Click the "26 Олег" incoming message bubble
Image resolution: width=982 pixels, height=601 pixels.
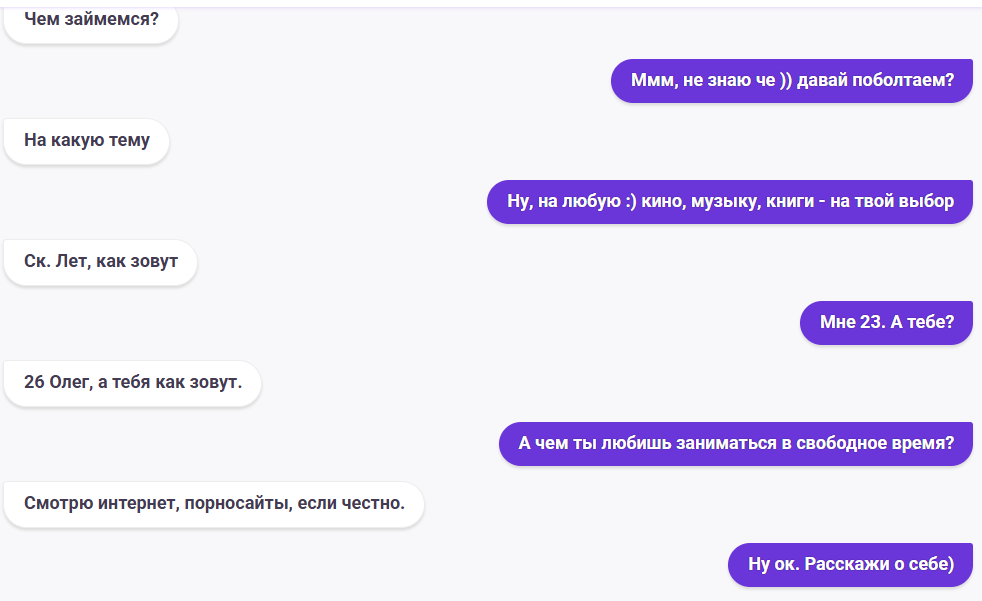click(132, 383)
